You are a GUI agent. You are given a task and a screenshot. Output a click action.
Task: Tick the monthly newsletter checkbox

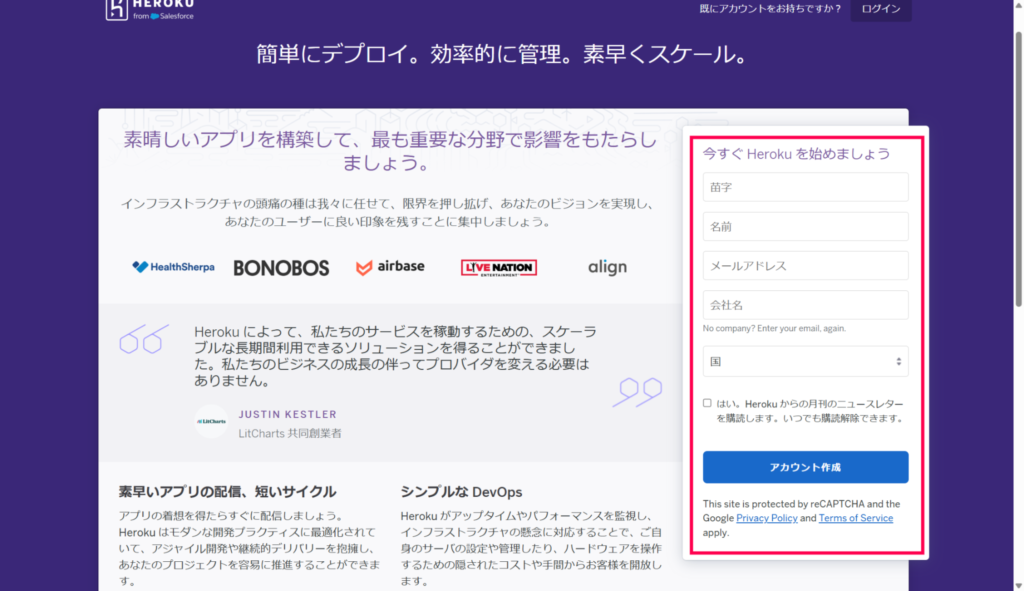(x=707, y=403)
